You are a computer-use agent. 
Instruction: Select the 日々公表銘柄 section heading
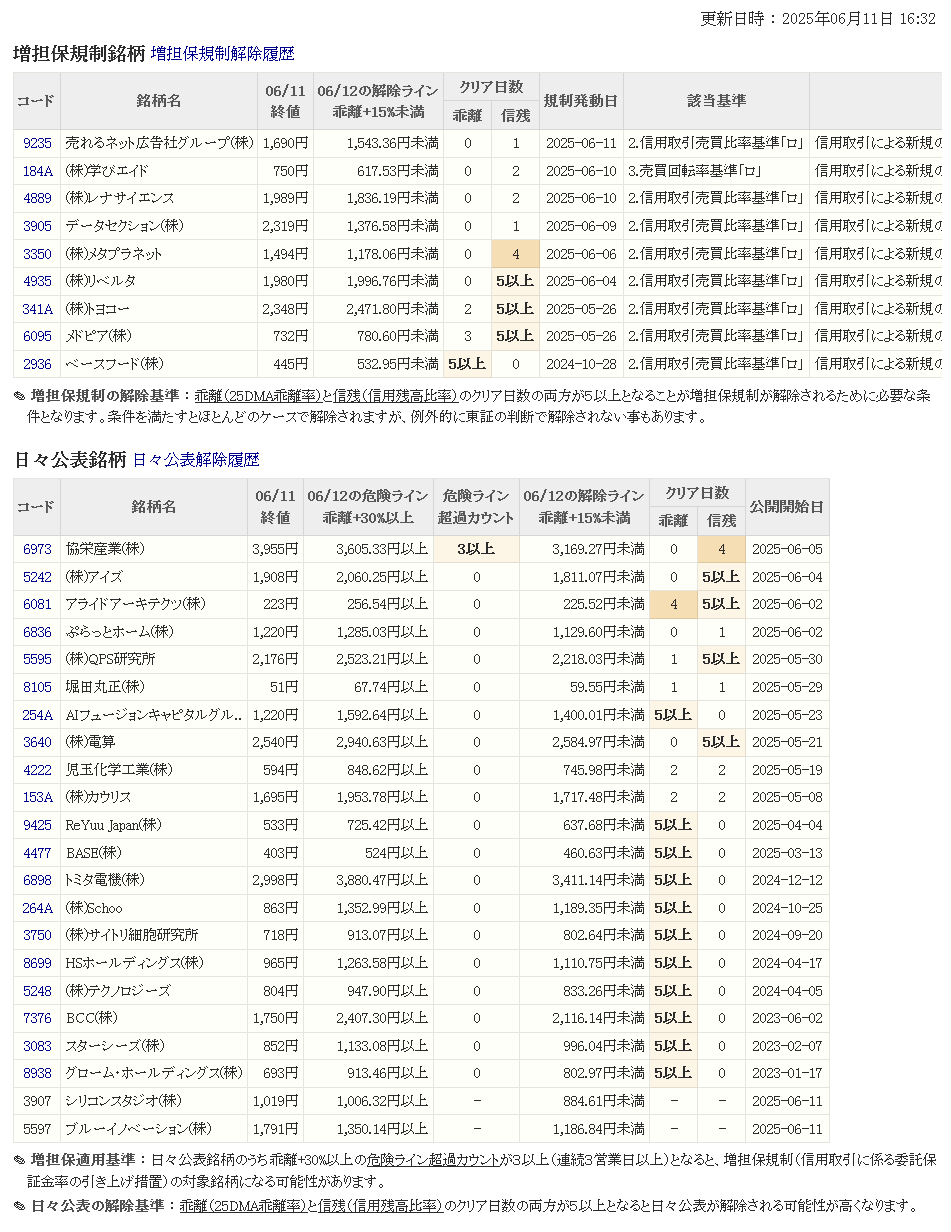point(70,460)
